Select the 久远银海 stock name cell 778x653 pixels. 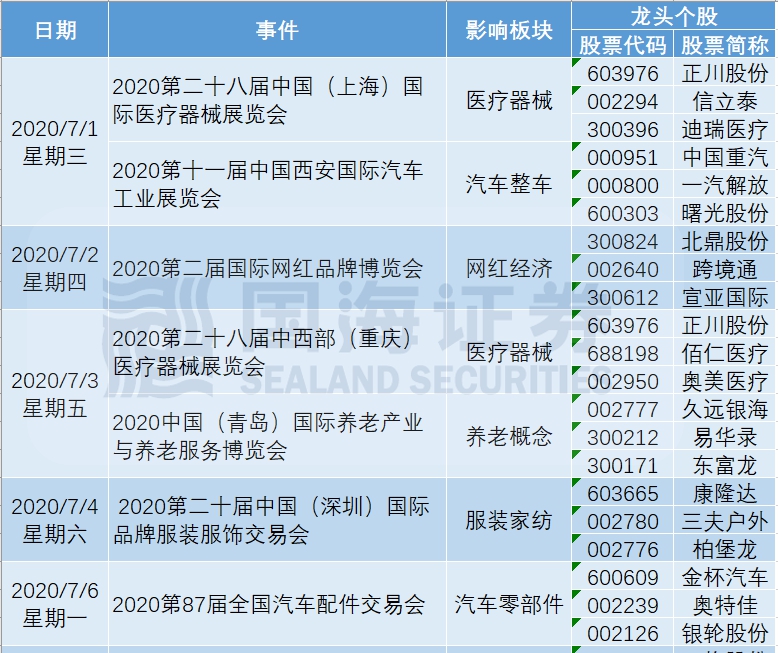click(725, 409)
